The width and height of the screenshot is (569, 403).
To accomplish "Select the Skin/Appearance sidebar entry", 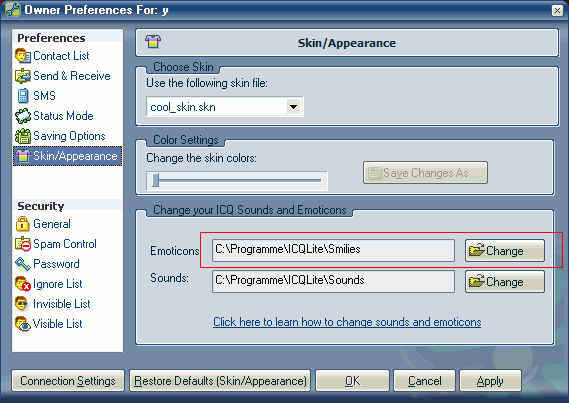I will pos(67,156).
